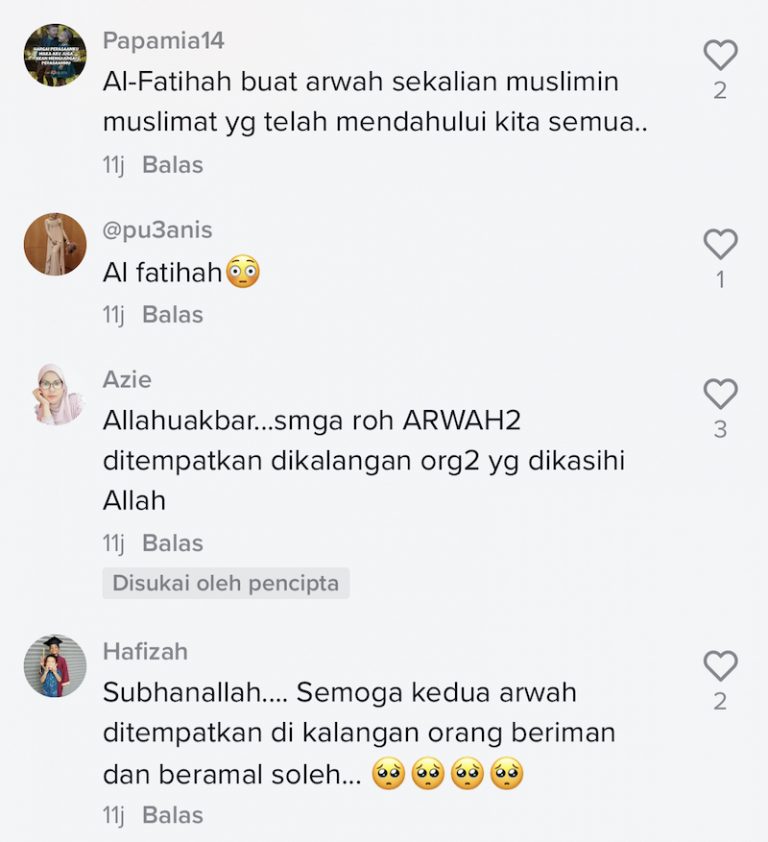Viewport: 768px width, 842px height.
Task: Select the Hafizah username
Action: point(145,651)
